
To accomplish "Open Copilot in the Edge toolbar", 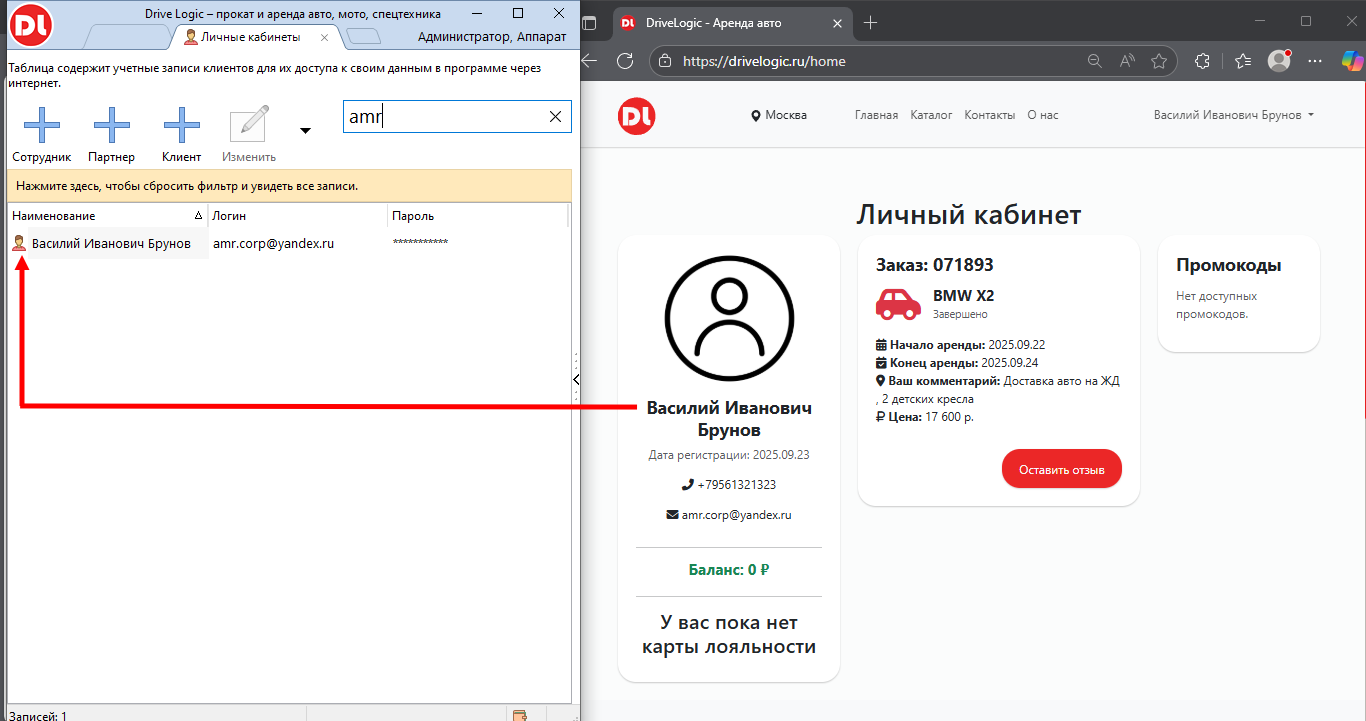I will coord(1352,61).
